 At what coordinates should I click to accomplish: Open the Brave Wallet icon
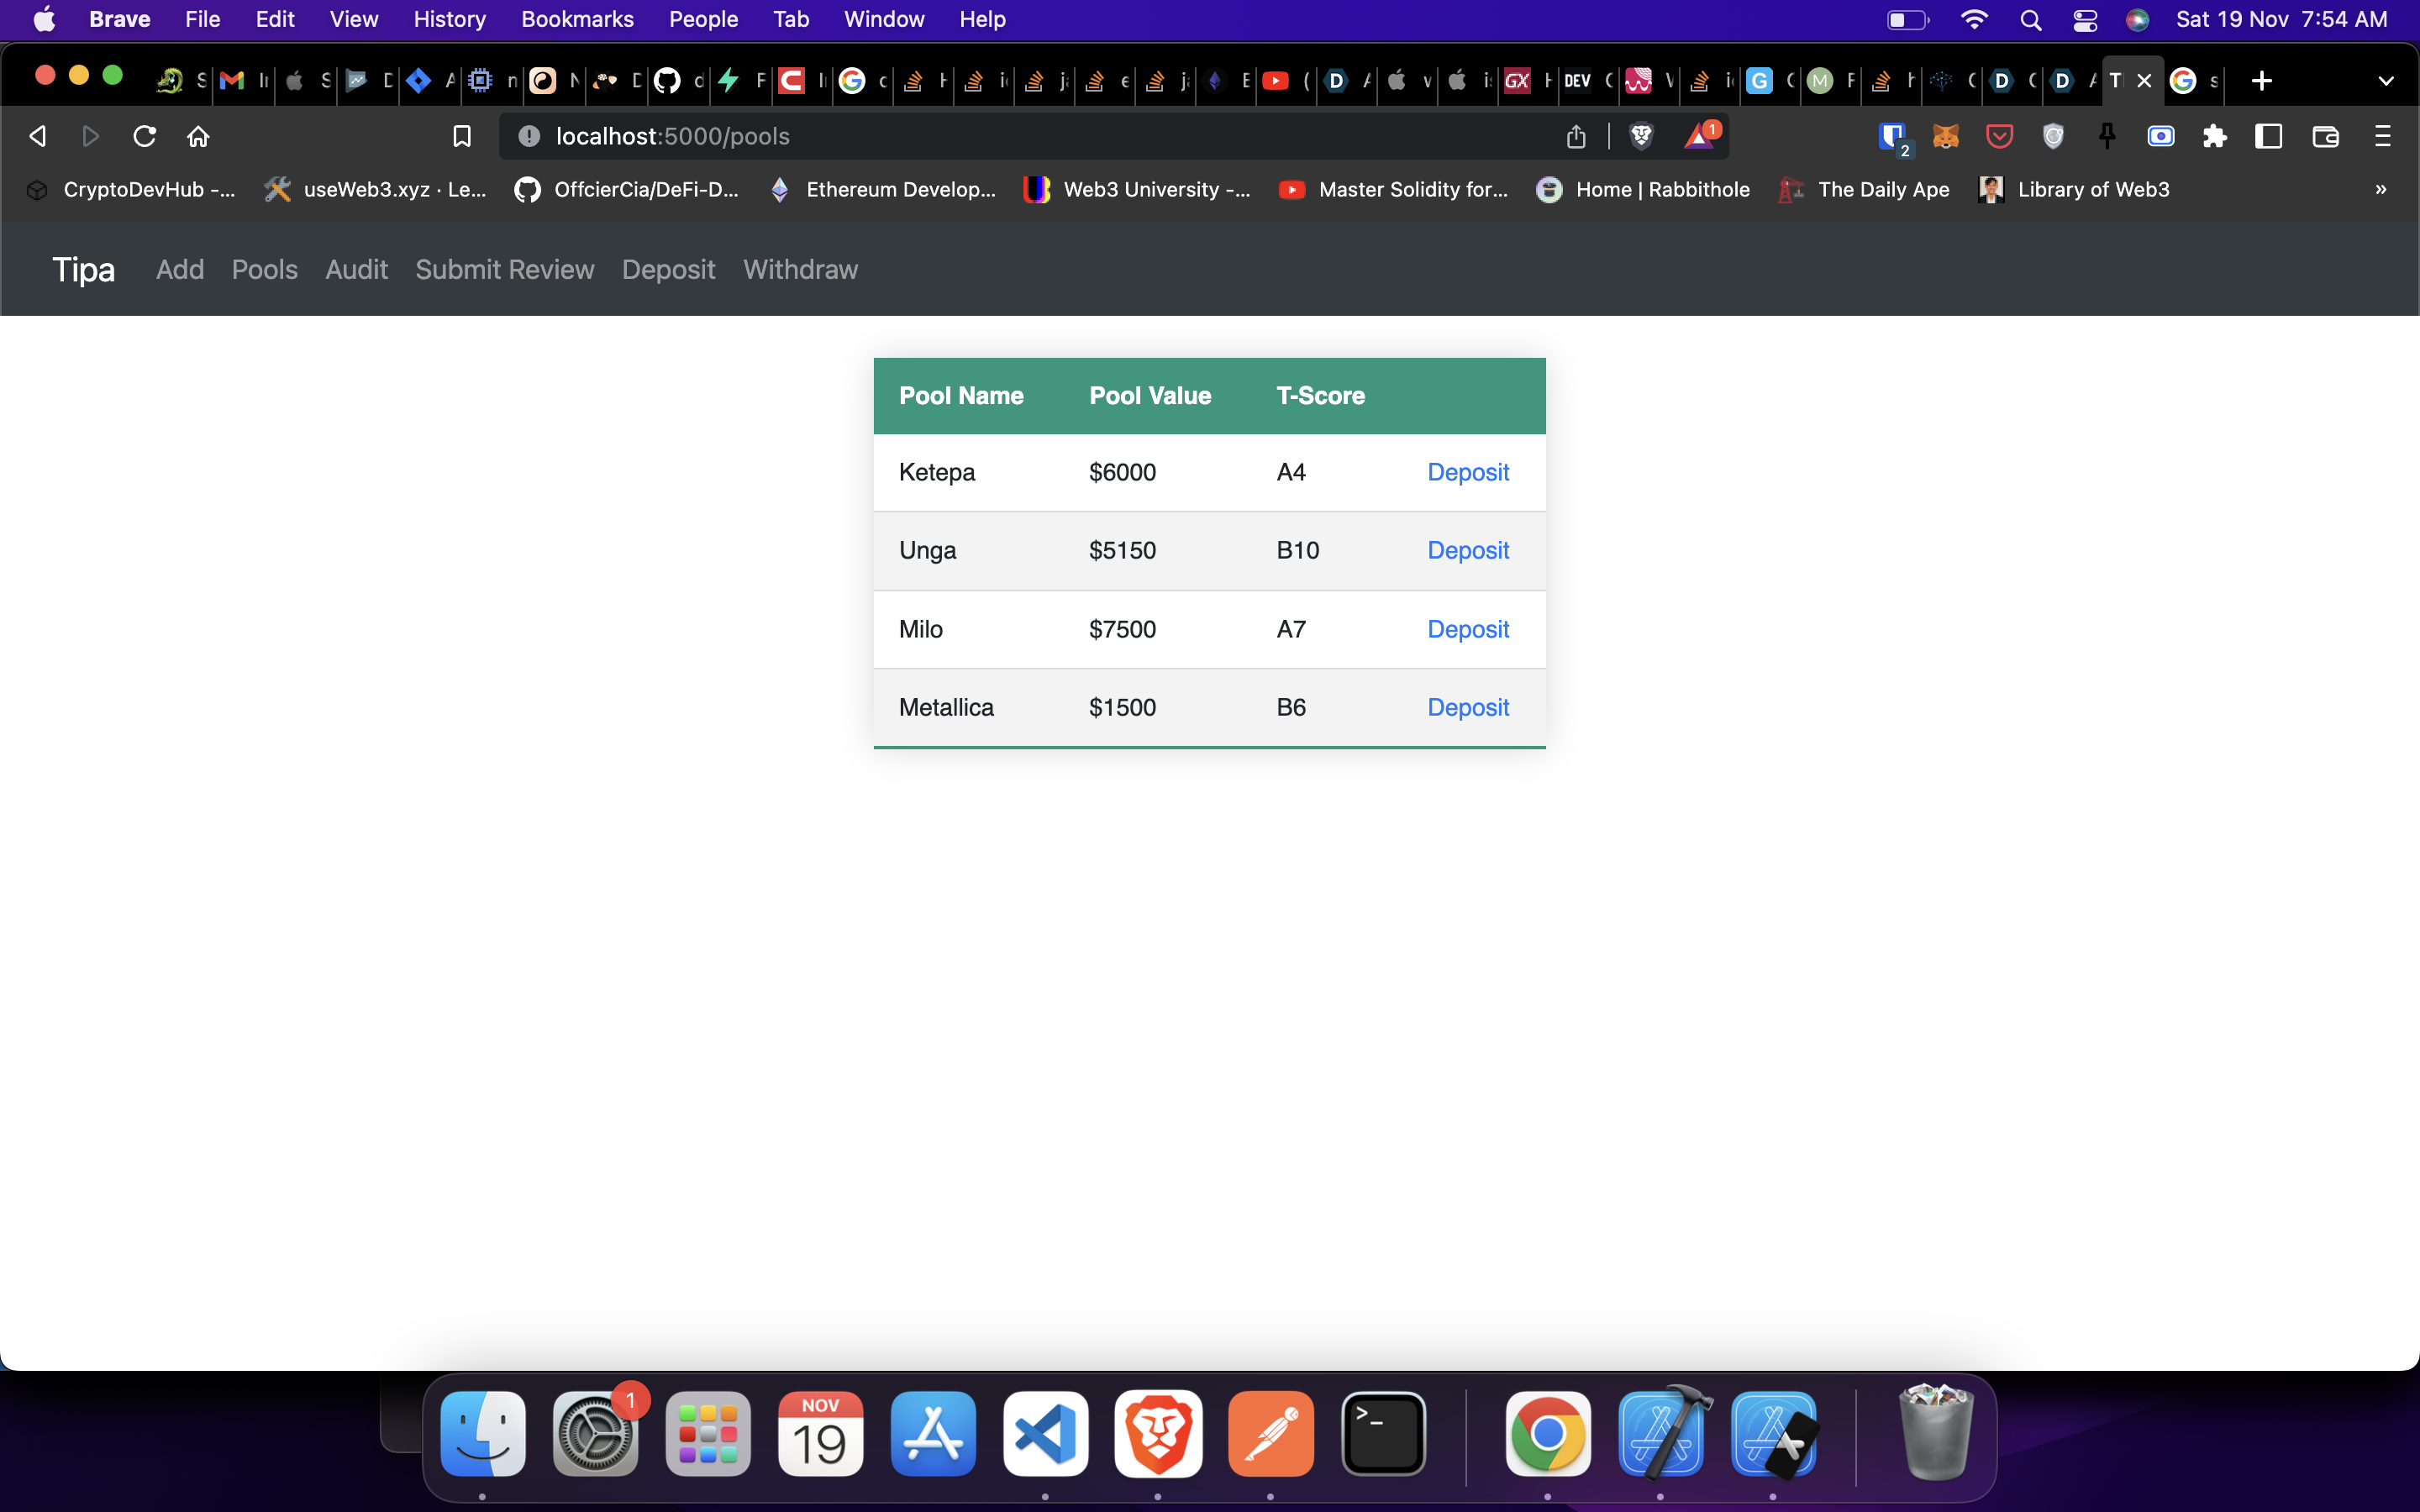(2325, 136)
